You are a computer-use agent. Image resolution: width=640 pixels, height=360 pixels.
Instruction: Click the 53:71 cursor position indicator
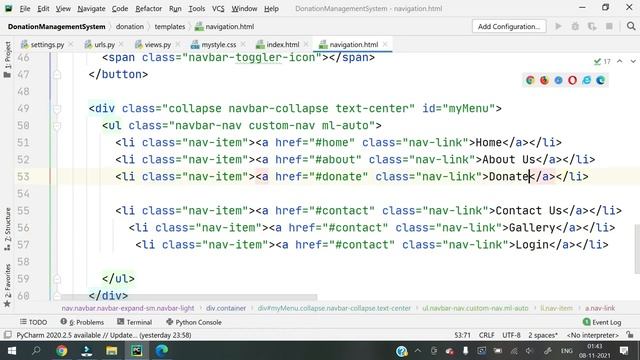coord(462,335)
